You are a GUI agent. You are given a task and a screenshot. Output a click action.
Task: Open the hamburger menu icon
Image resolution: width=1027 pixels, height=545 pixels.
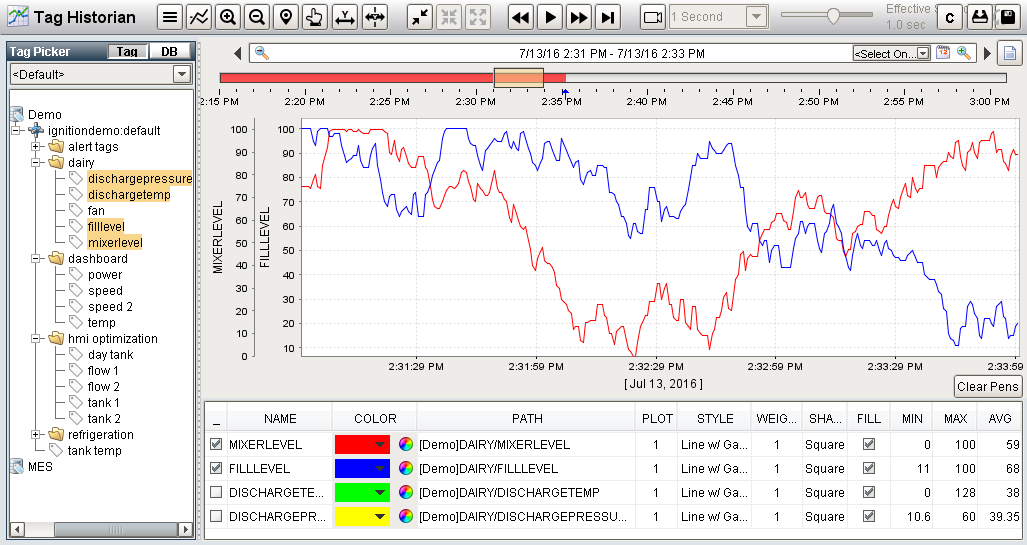tap(171, 17)
